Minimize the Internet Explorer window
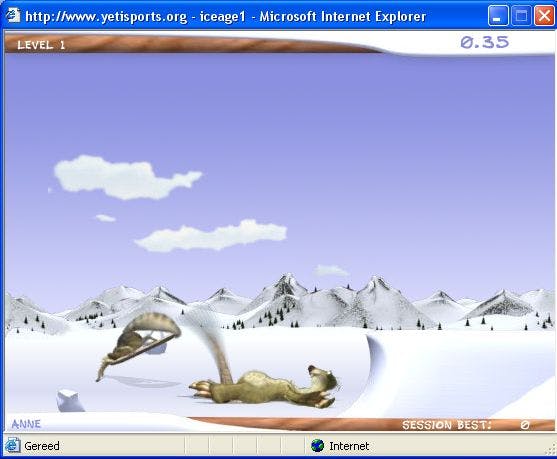Image resolution: width=557 pixels, height=459 pixels. pos(498,16)
